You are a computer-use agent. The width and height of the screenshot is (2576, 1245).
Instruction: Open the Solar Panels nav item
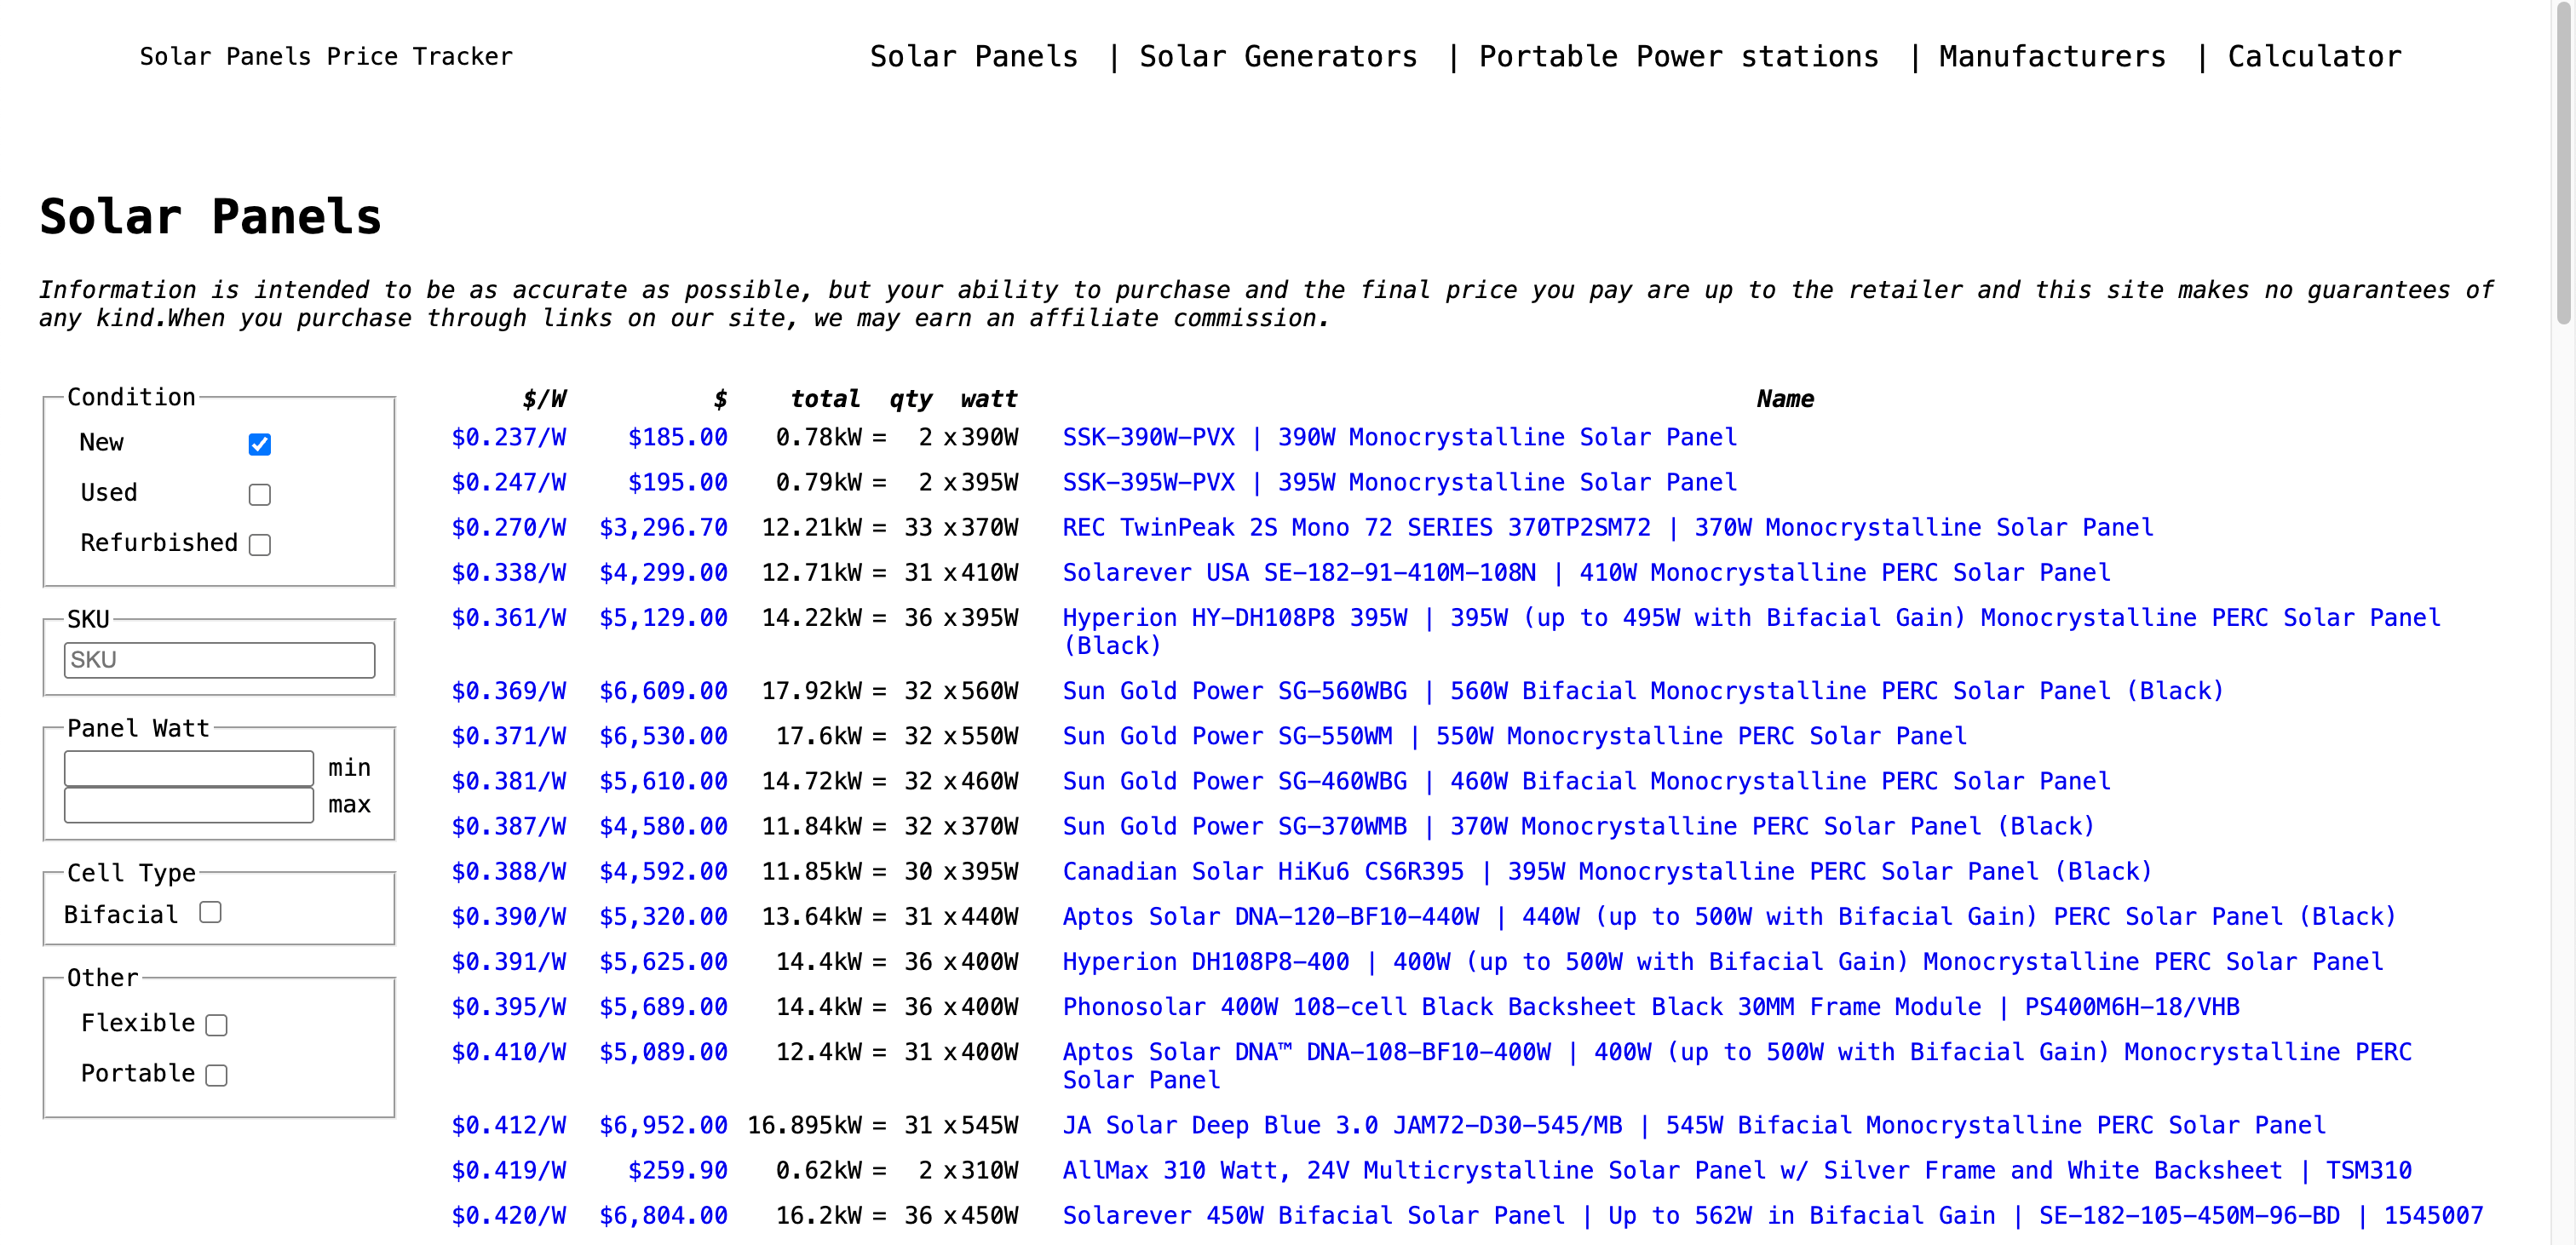click(x=974, y=57)
